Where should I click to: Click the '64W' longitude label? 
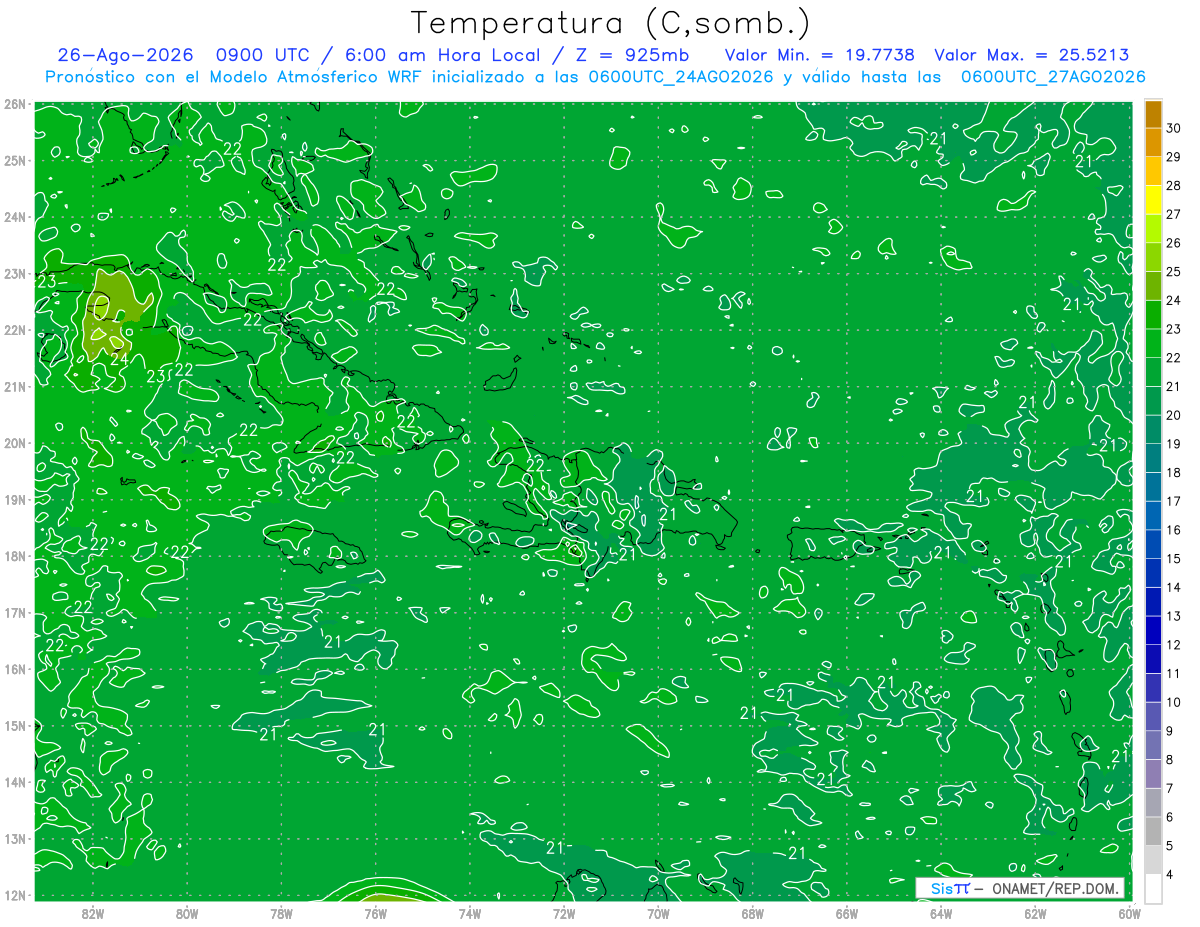(x=941, y=913)
